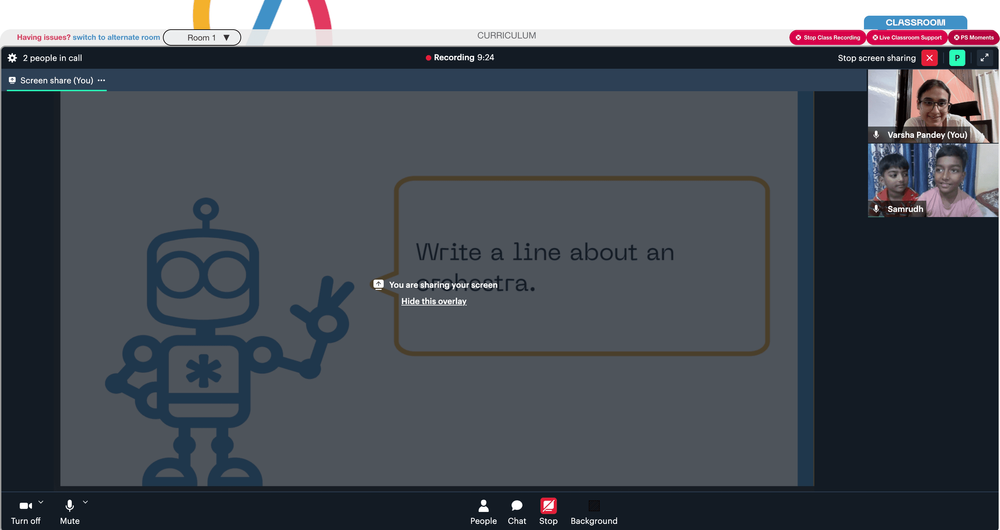This screenshot has width=1000, height=530.
Task: Stop sharing via the red Stop icon
Action: tap(548, 512)
